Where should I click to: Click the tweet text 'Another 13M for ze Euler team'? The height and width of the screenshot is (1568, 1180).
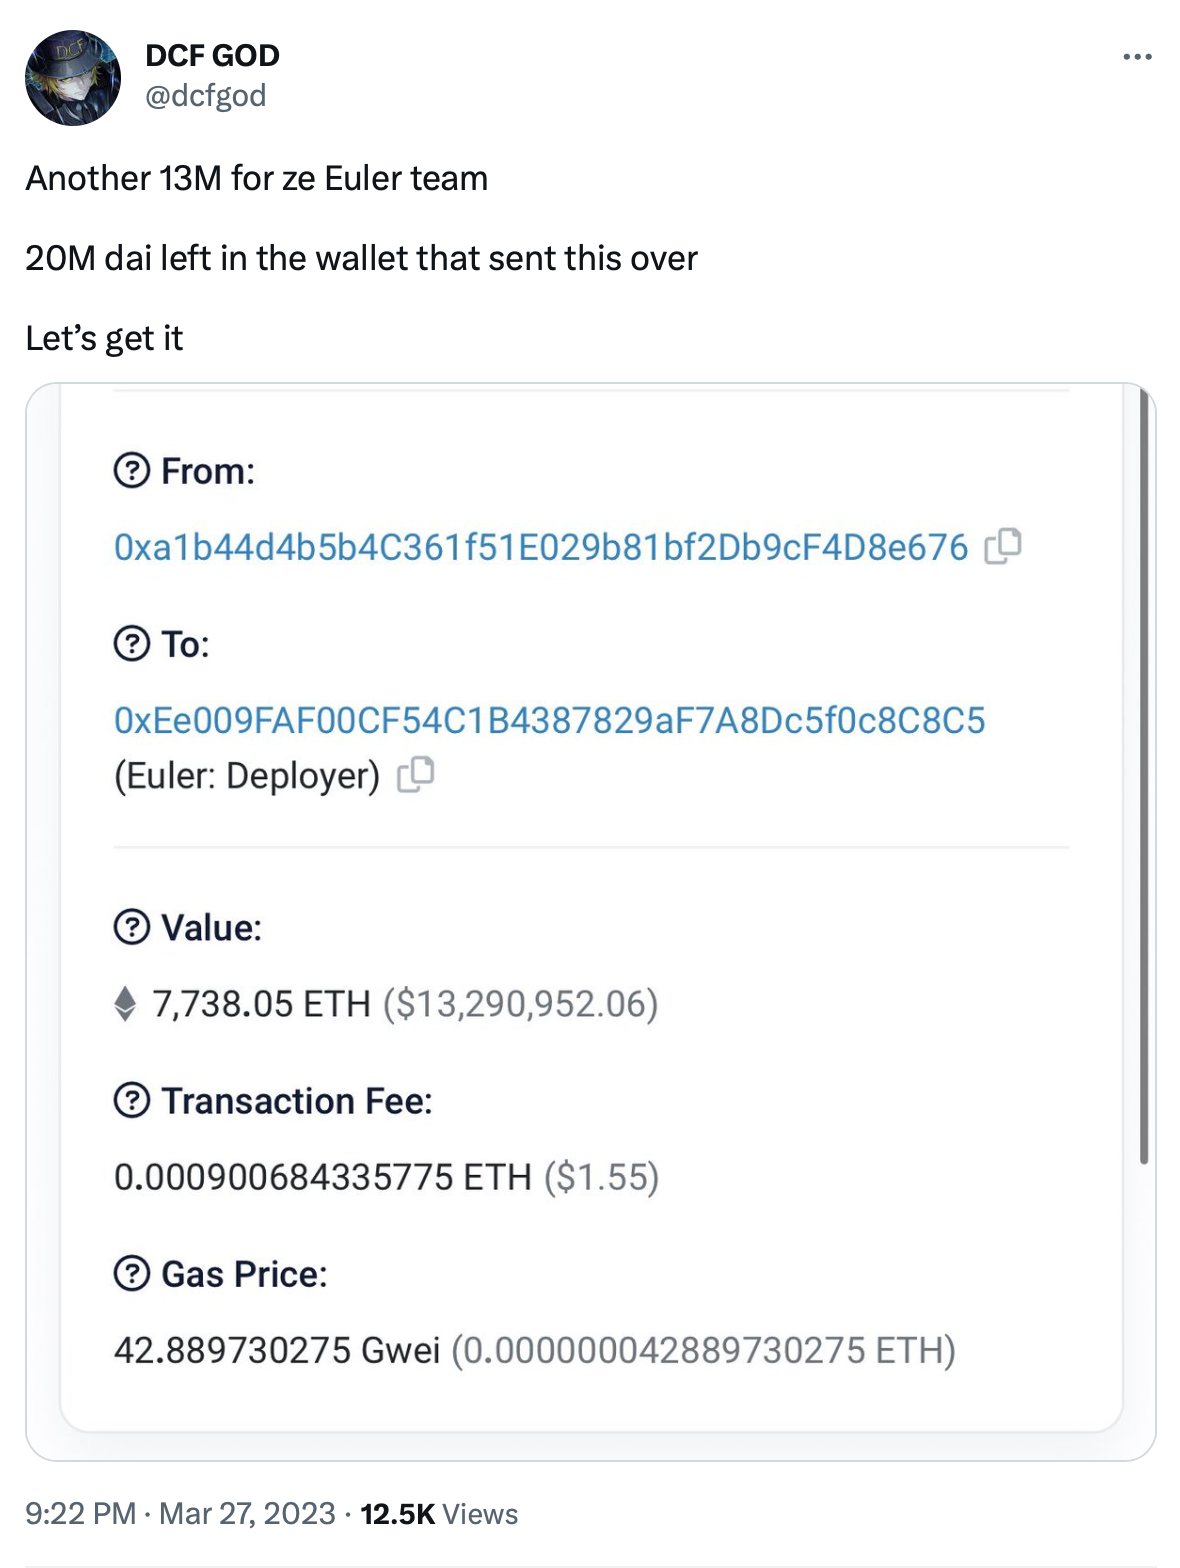coord(257,178)
